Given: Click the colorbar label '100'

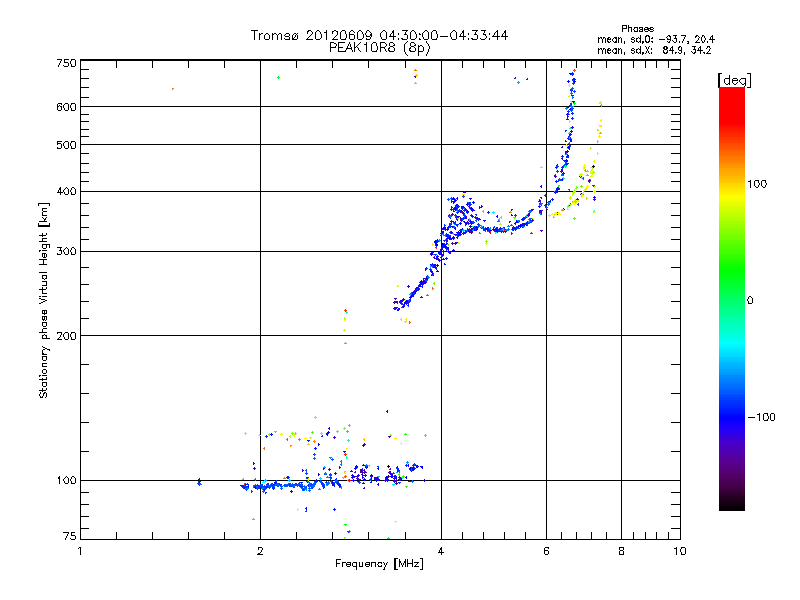Looking at the screenshot, I should pyautogui.click(x=757, y=184).
